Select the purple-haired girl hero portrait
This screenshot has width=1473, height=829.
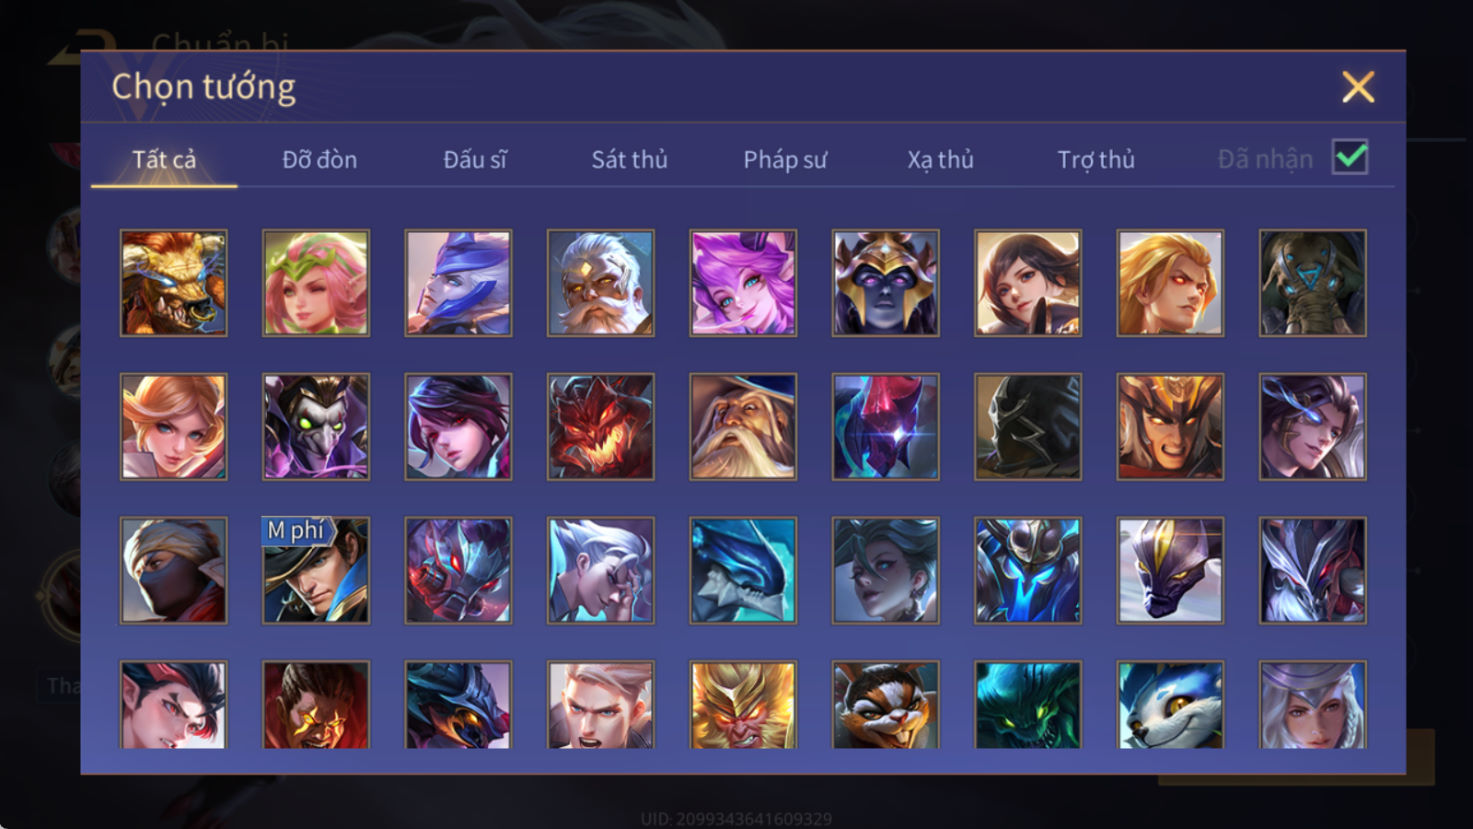(743, 283)
